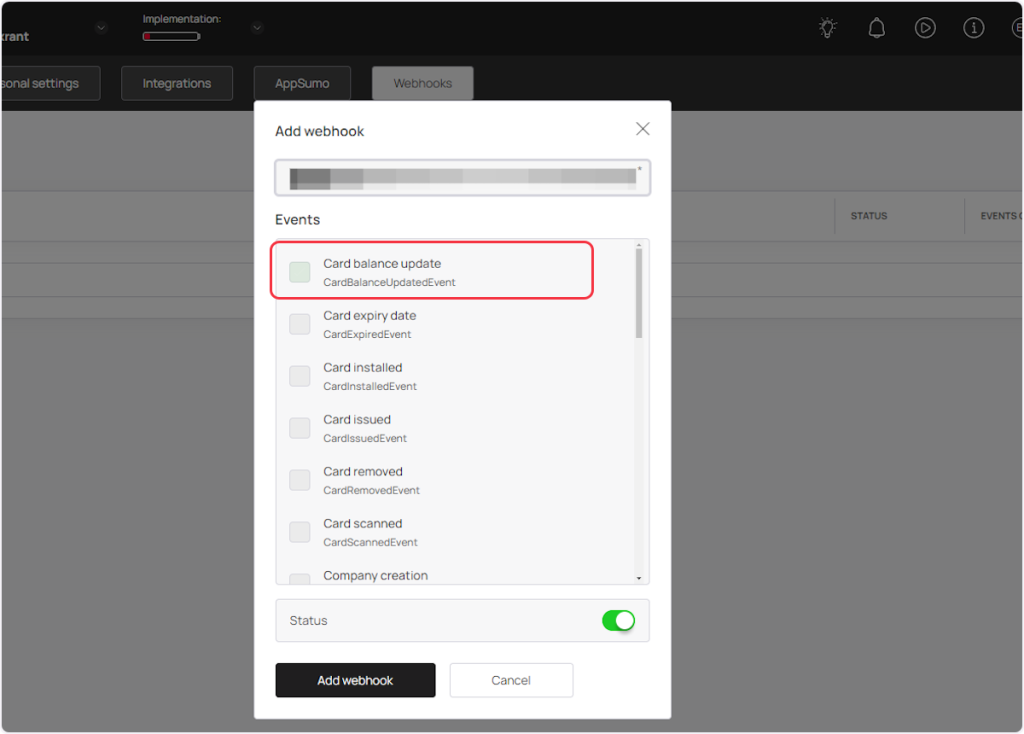Open the notifications bell
This screenshot has height=734, width=1024.
[x=876, y=28]
